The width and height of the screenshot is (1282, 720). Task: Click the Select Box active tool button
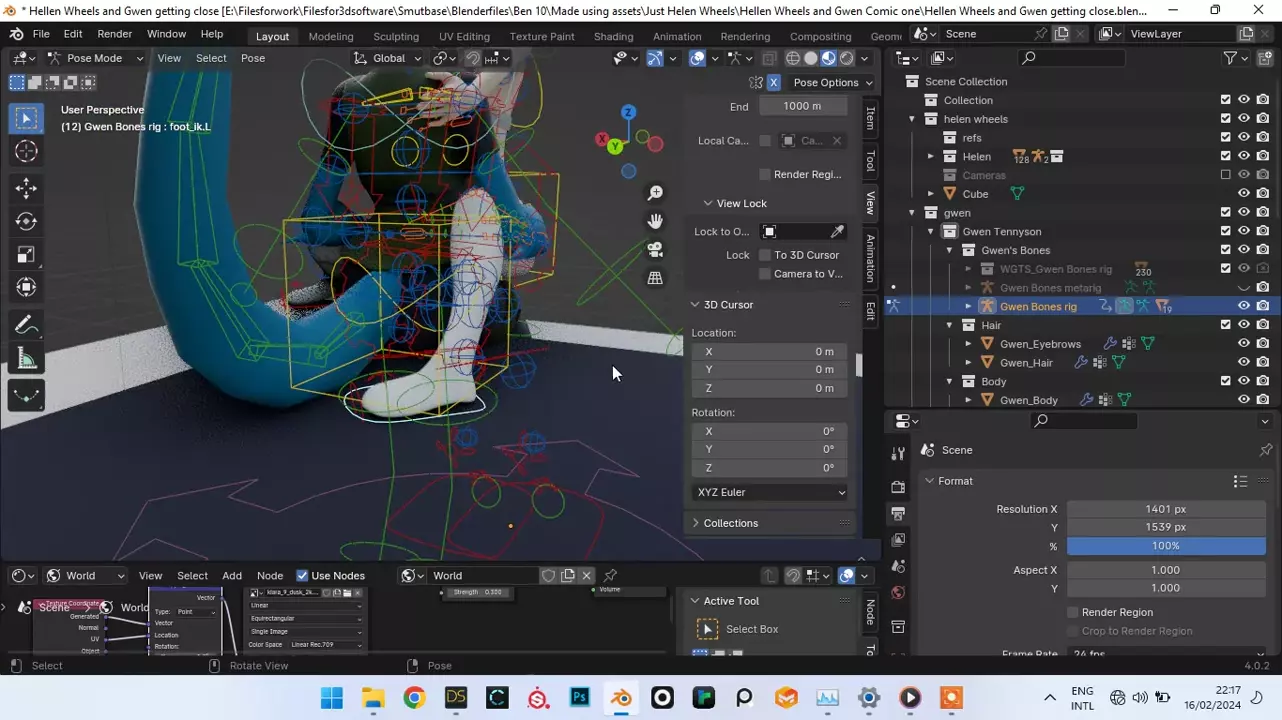[707, 629]
